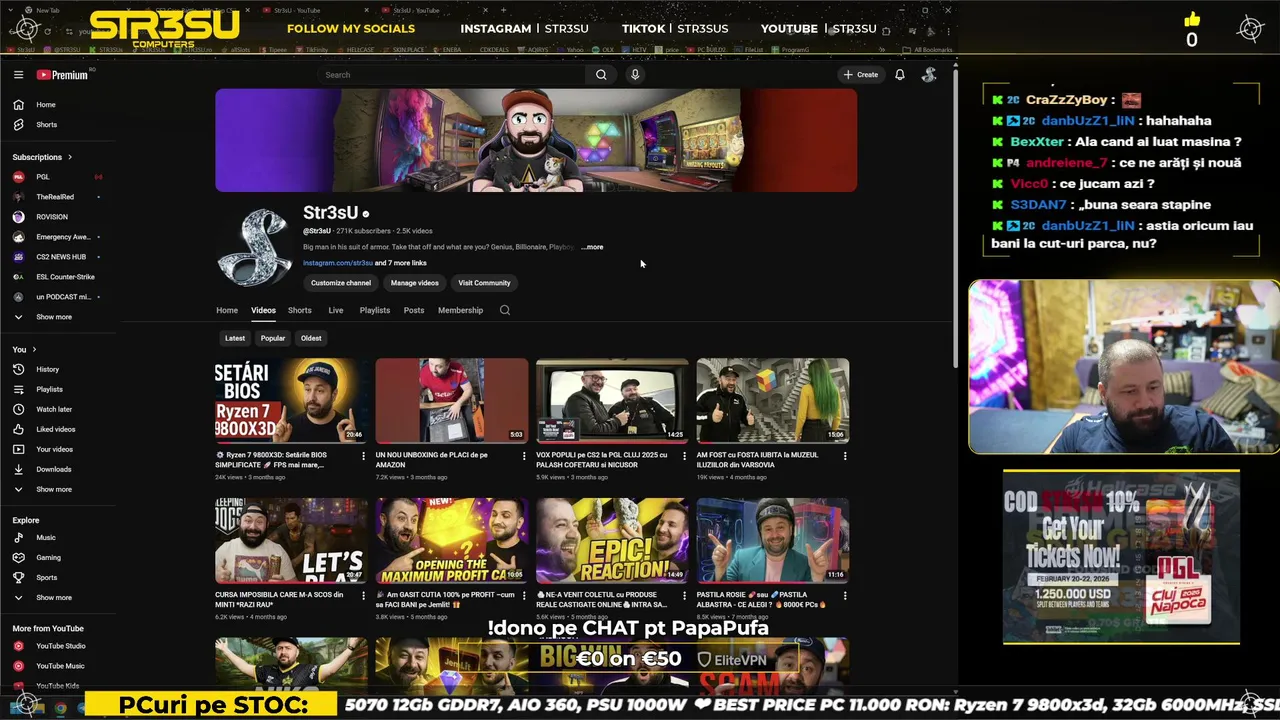Click the Str3sU channel avatar
The image size is (1280, 720).
point(255,248)
